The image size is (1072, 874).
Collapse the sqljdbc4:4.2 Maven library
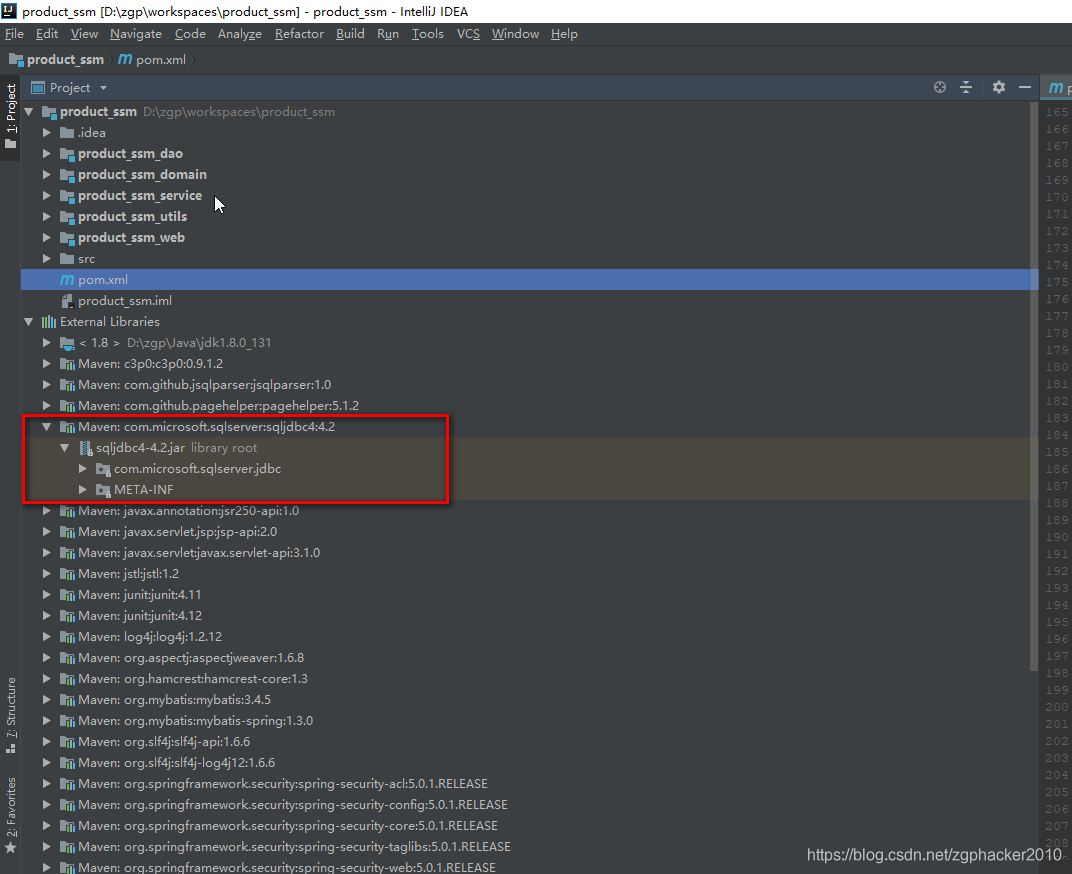pos(46,427)
